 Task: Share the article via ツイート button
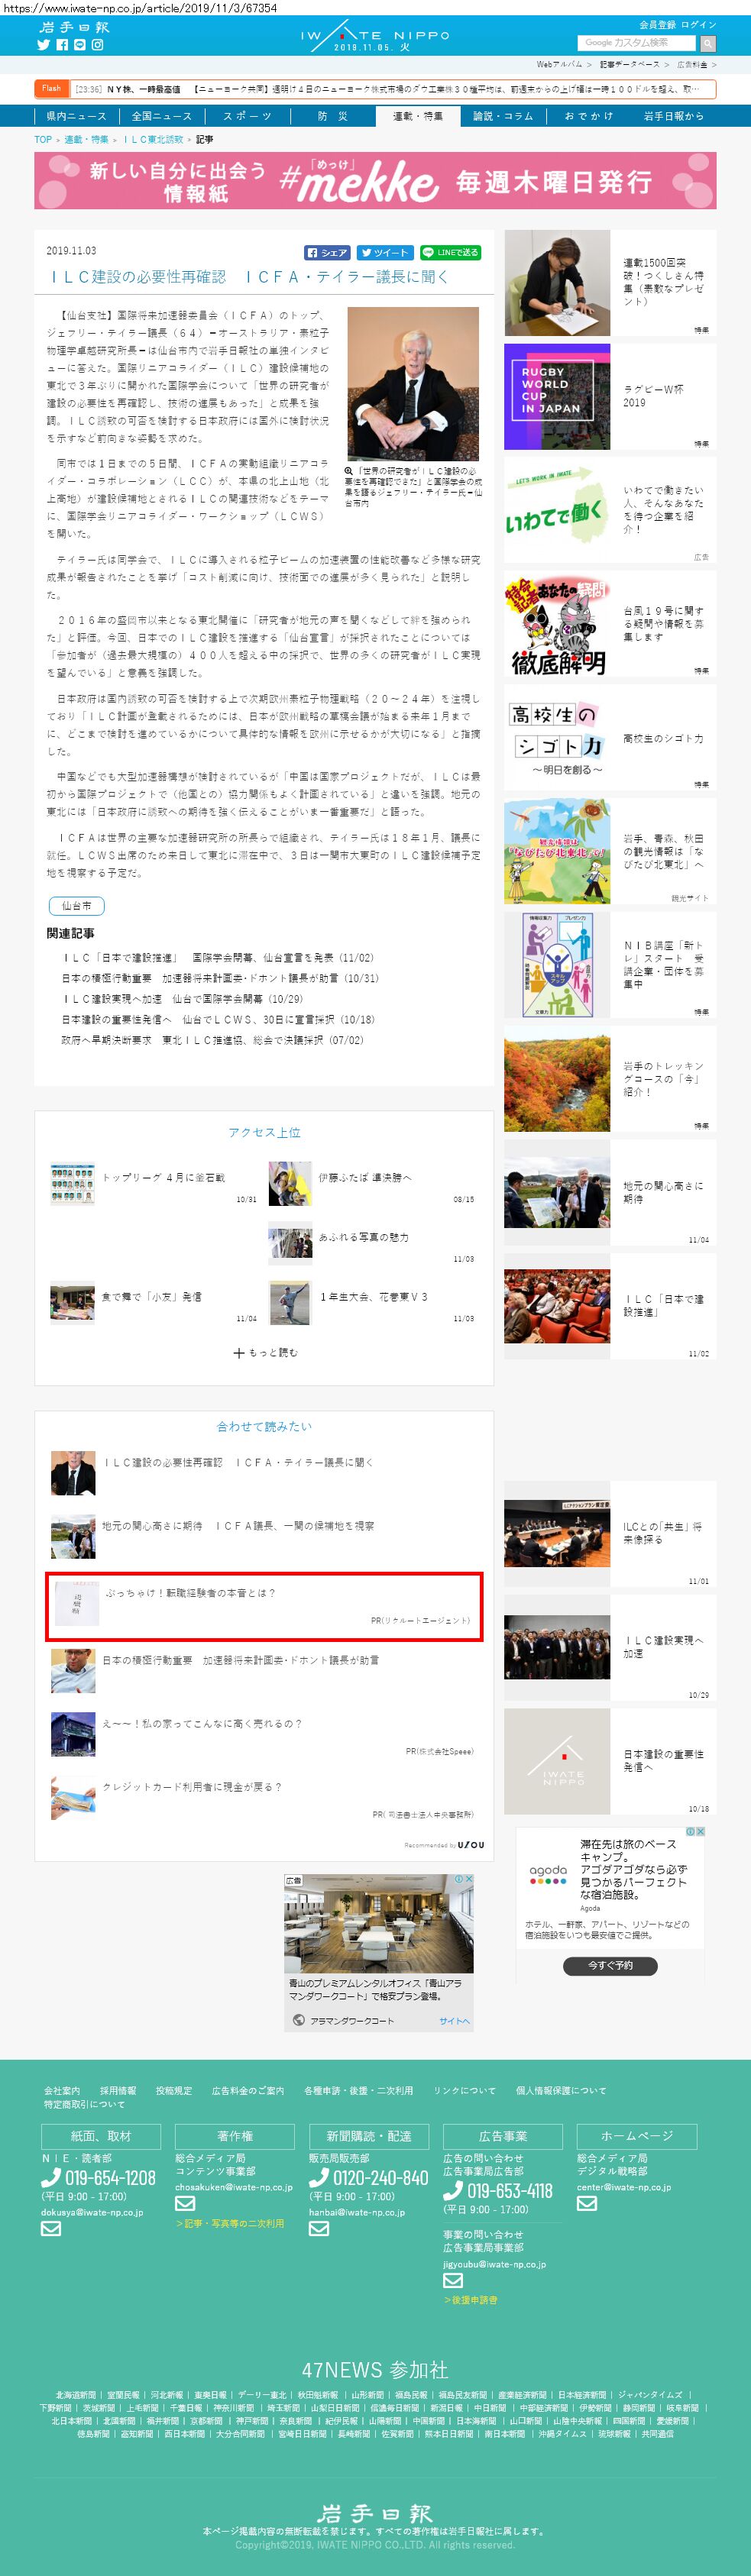tap(384, 253)
